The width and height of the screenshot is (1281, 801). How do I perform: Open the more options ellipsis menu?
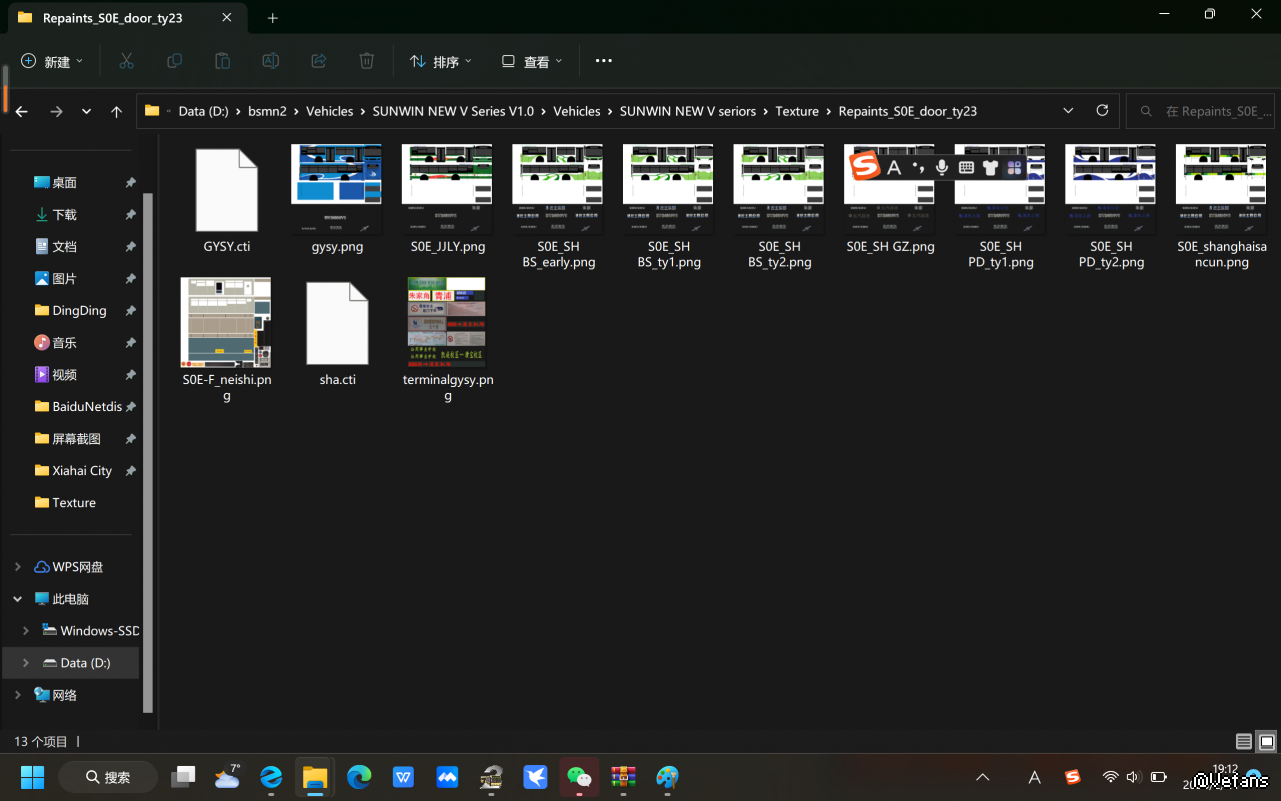[x=603, y=61]
